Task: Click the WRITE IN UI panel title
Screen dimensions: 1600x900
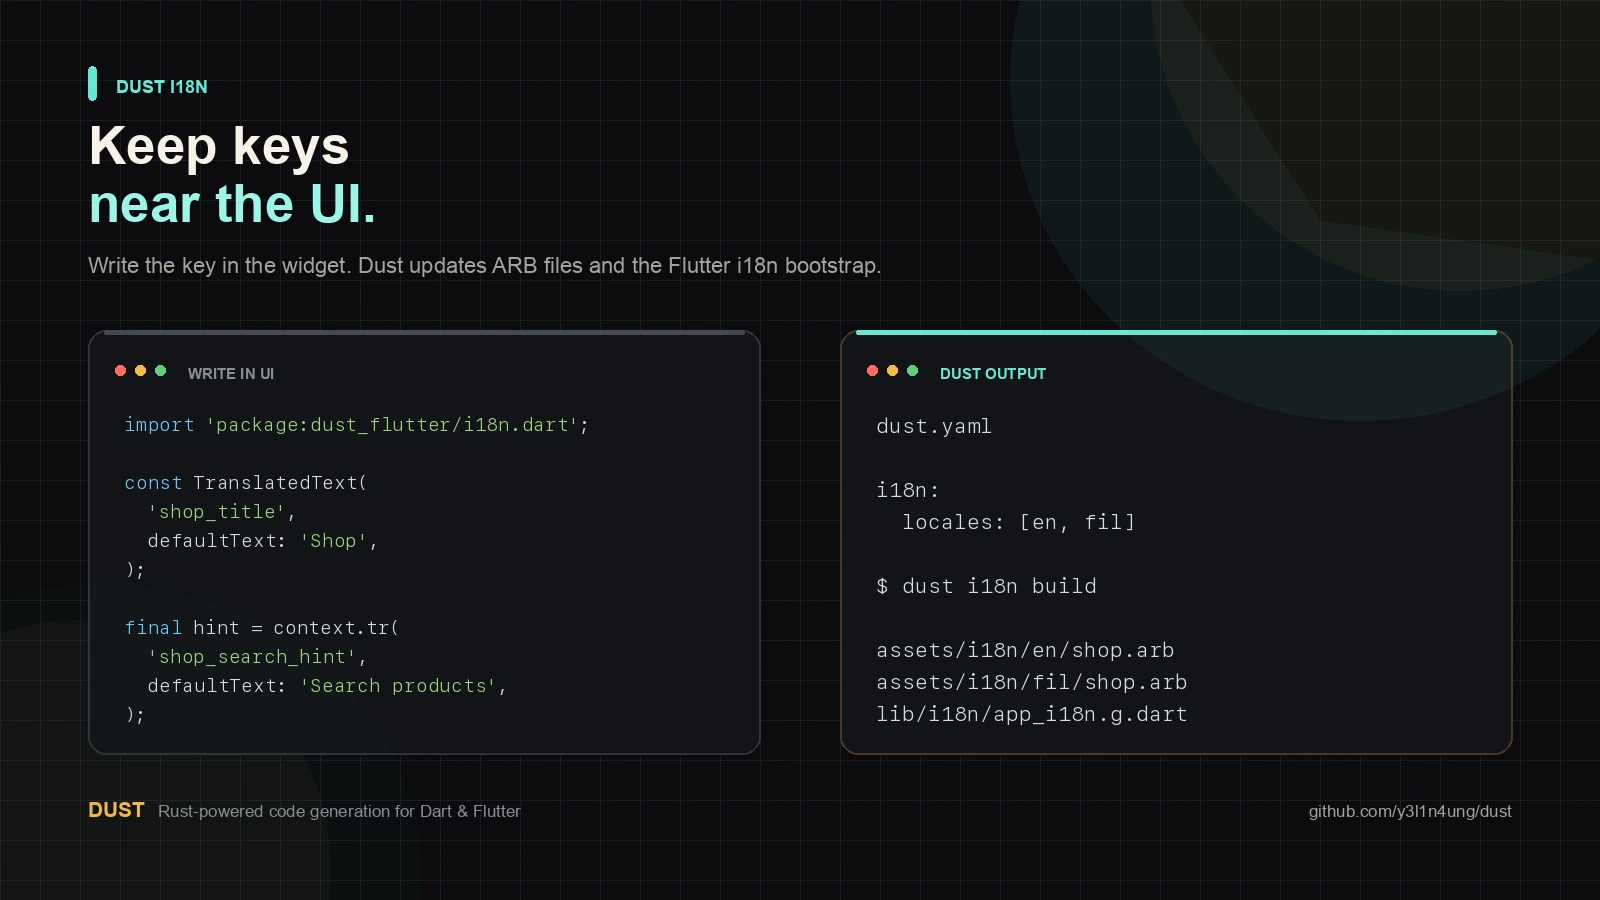Action: 231,374
